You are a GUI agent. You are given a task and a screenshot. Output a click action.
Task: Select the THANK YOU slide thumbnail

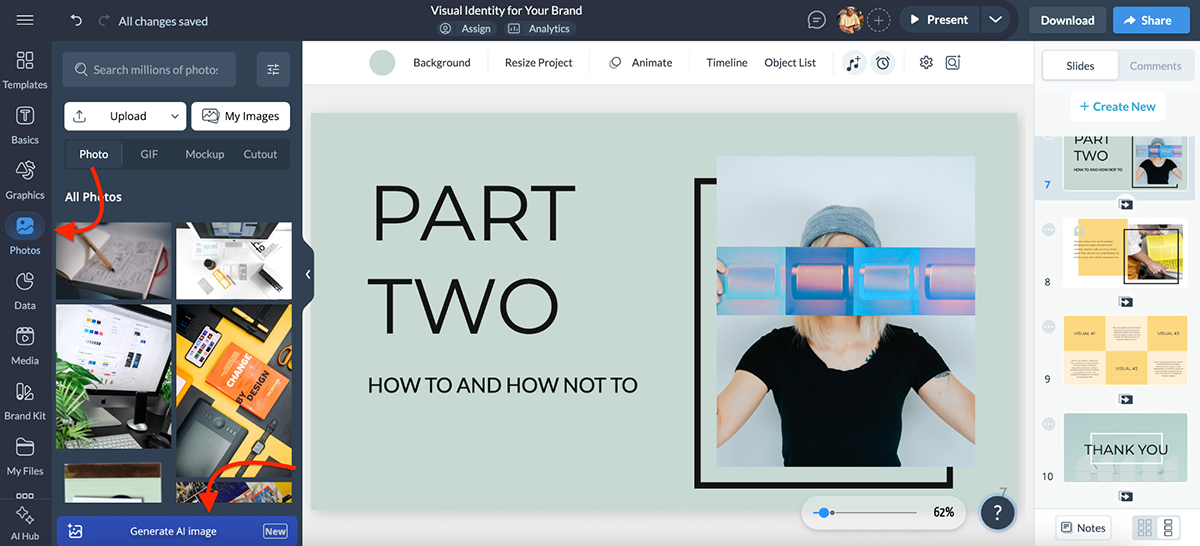pyautogui.click(x=1125, y=448)
